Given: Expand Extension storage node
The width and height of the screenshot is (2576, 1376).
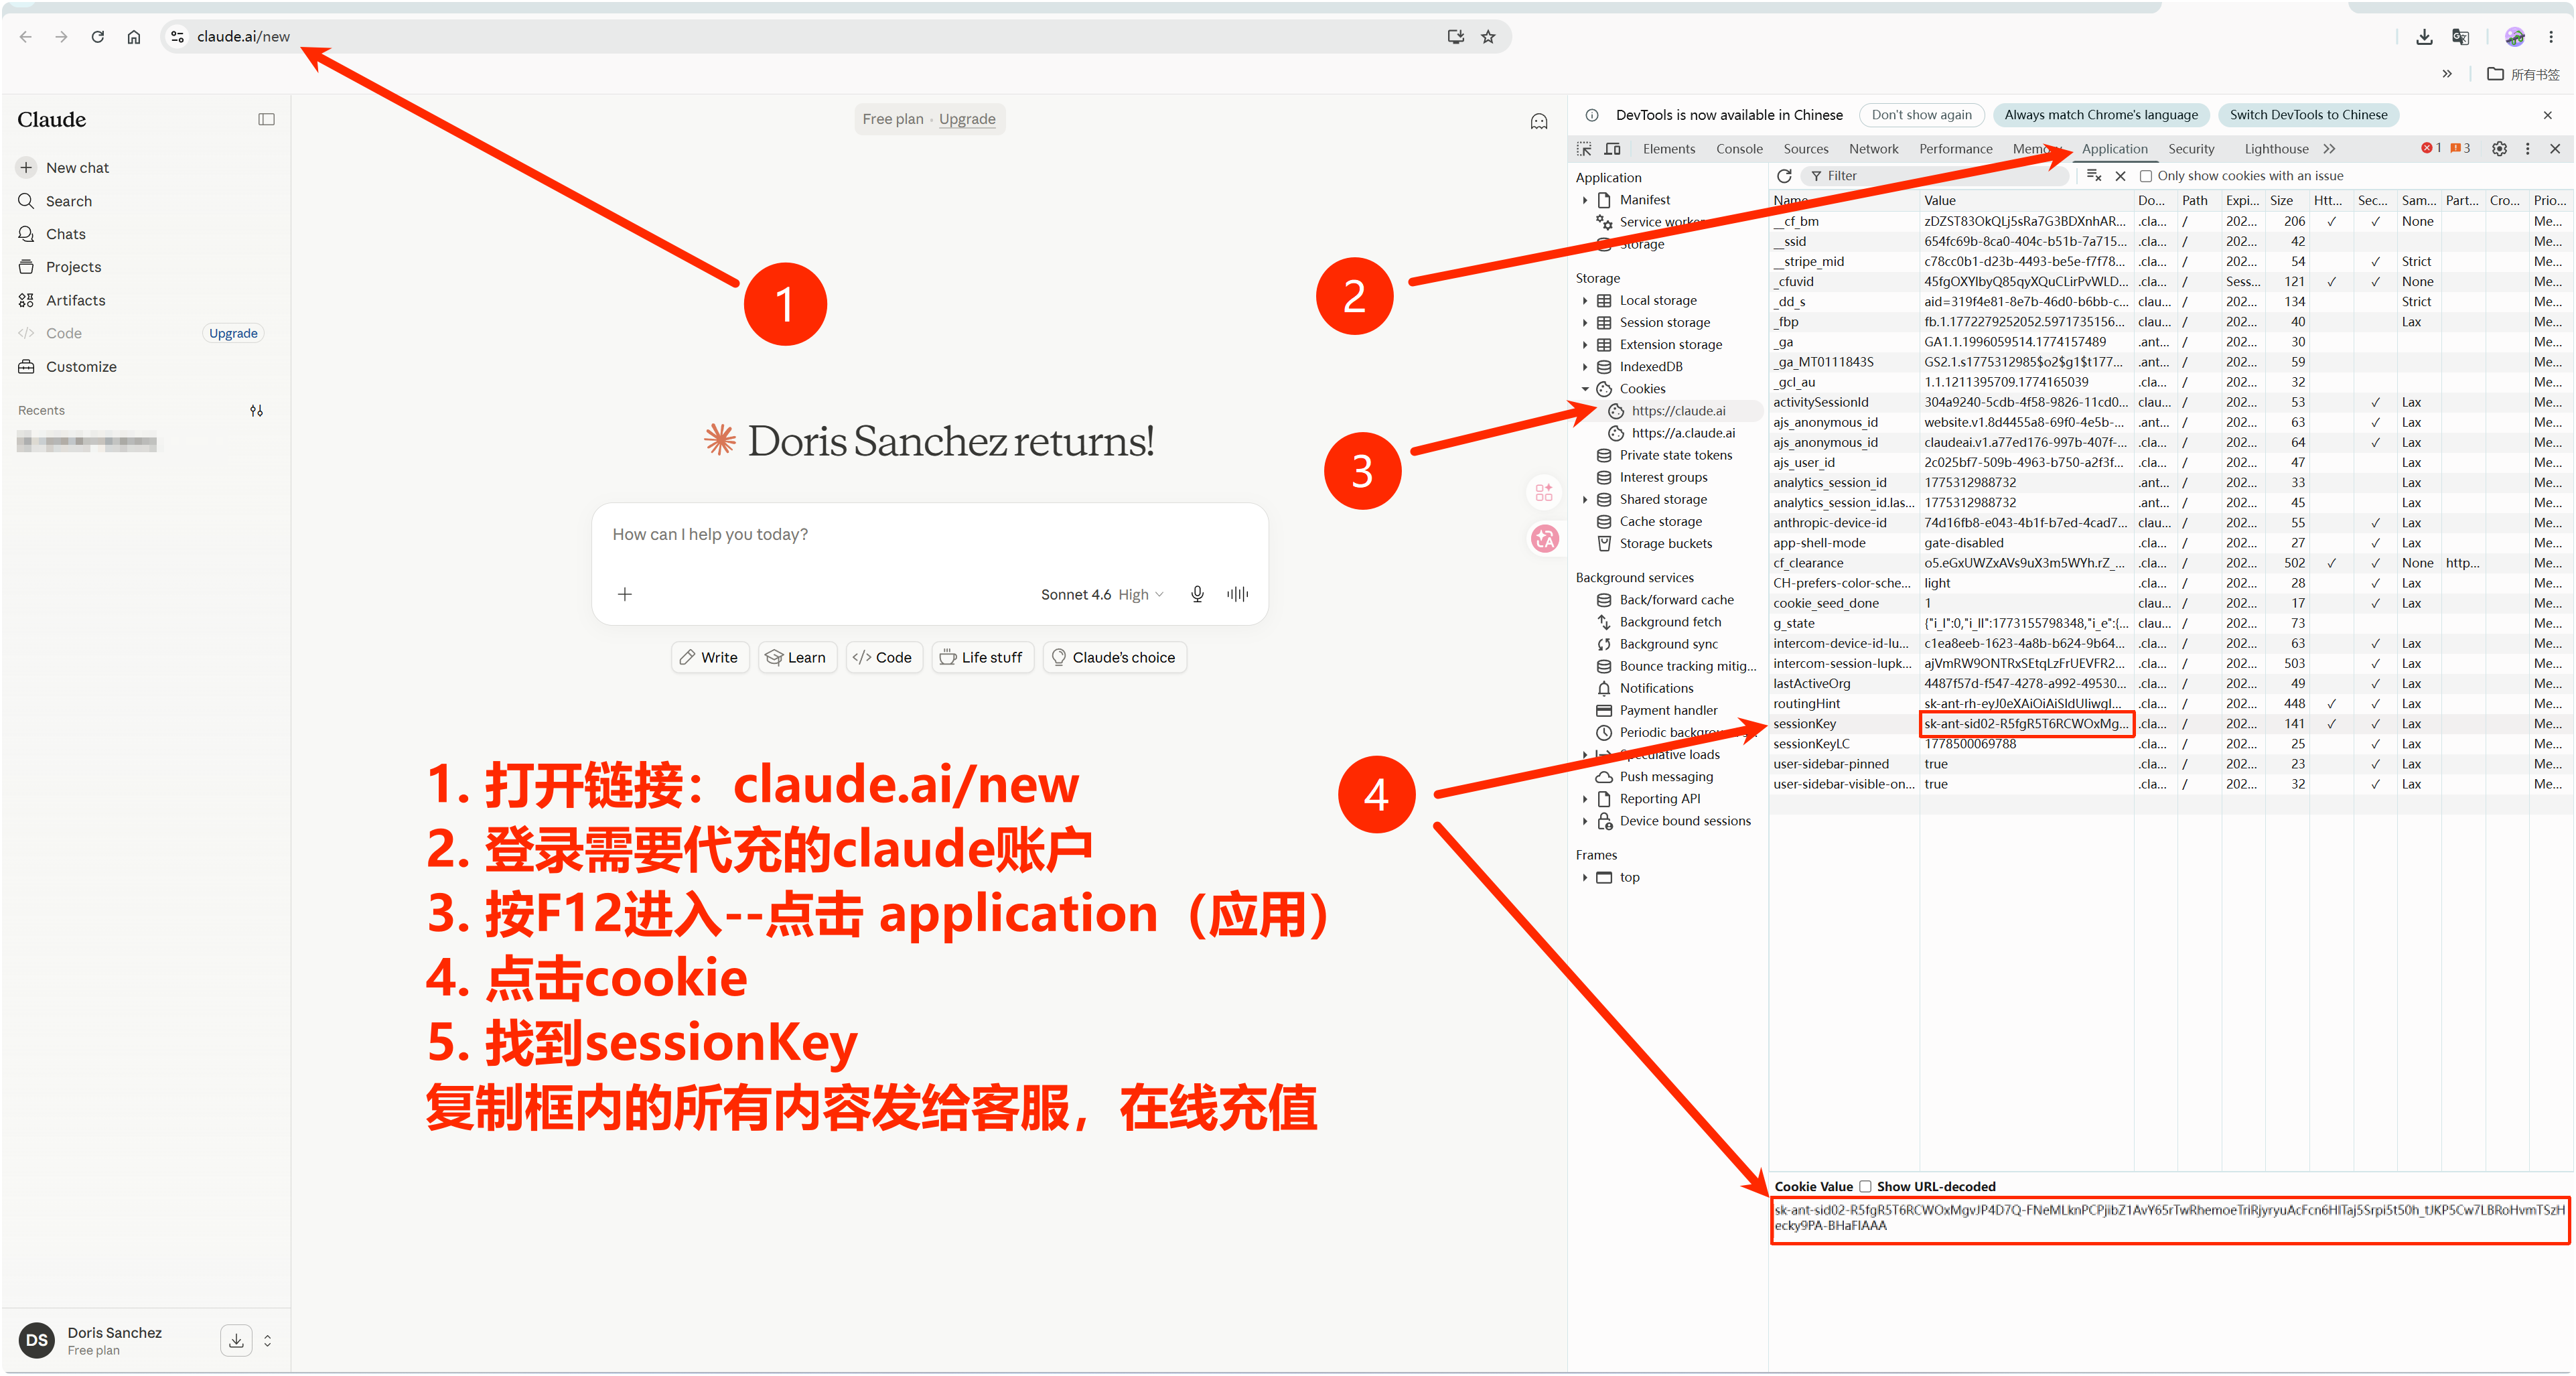Looking at the screenshot, I should pyautogui.click(x=1585, y=345).
